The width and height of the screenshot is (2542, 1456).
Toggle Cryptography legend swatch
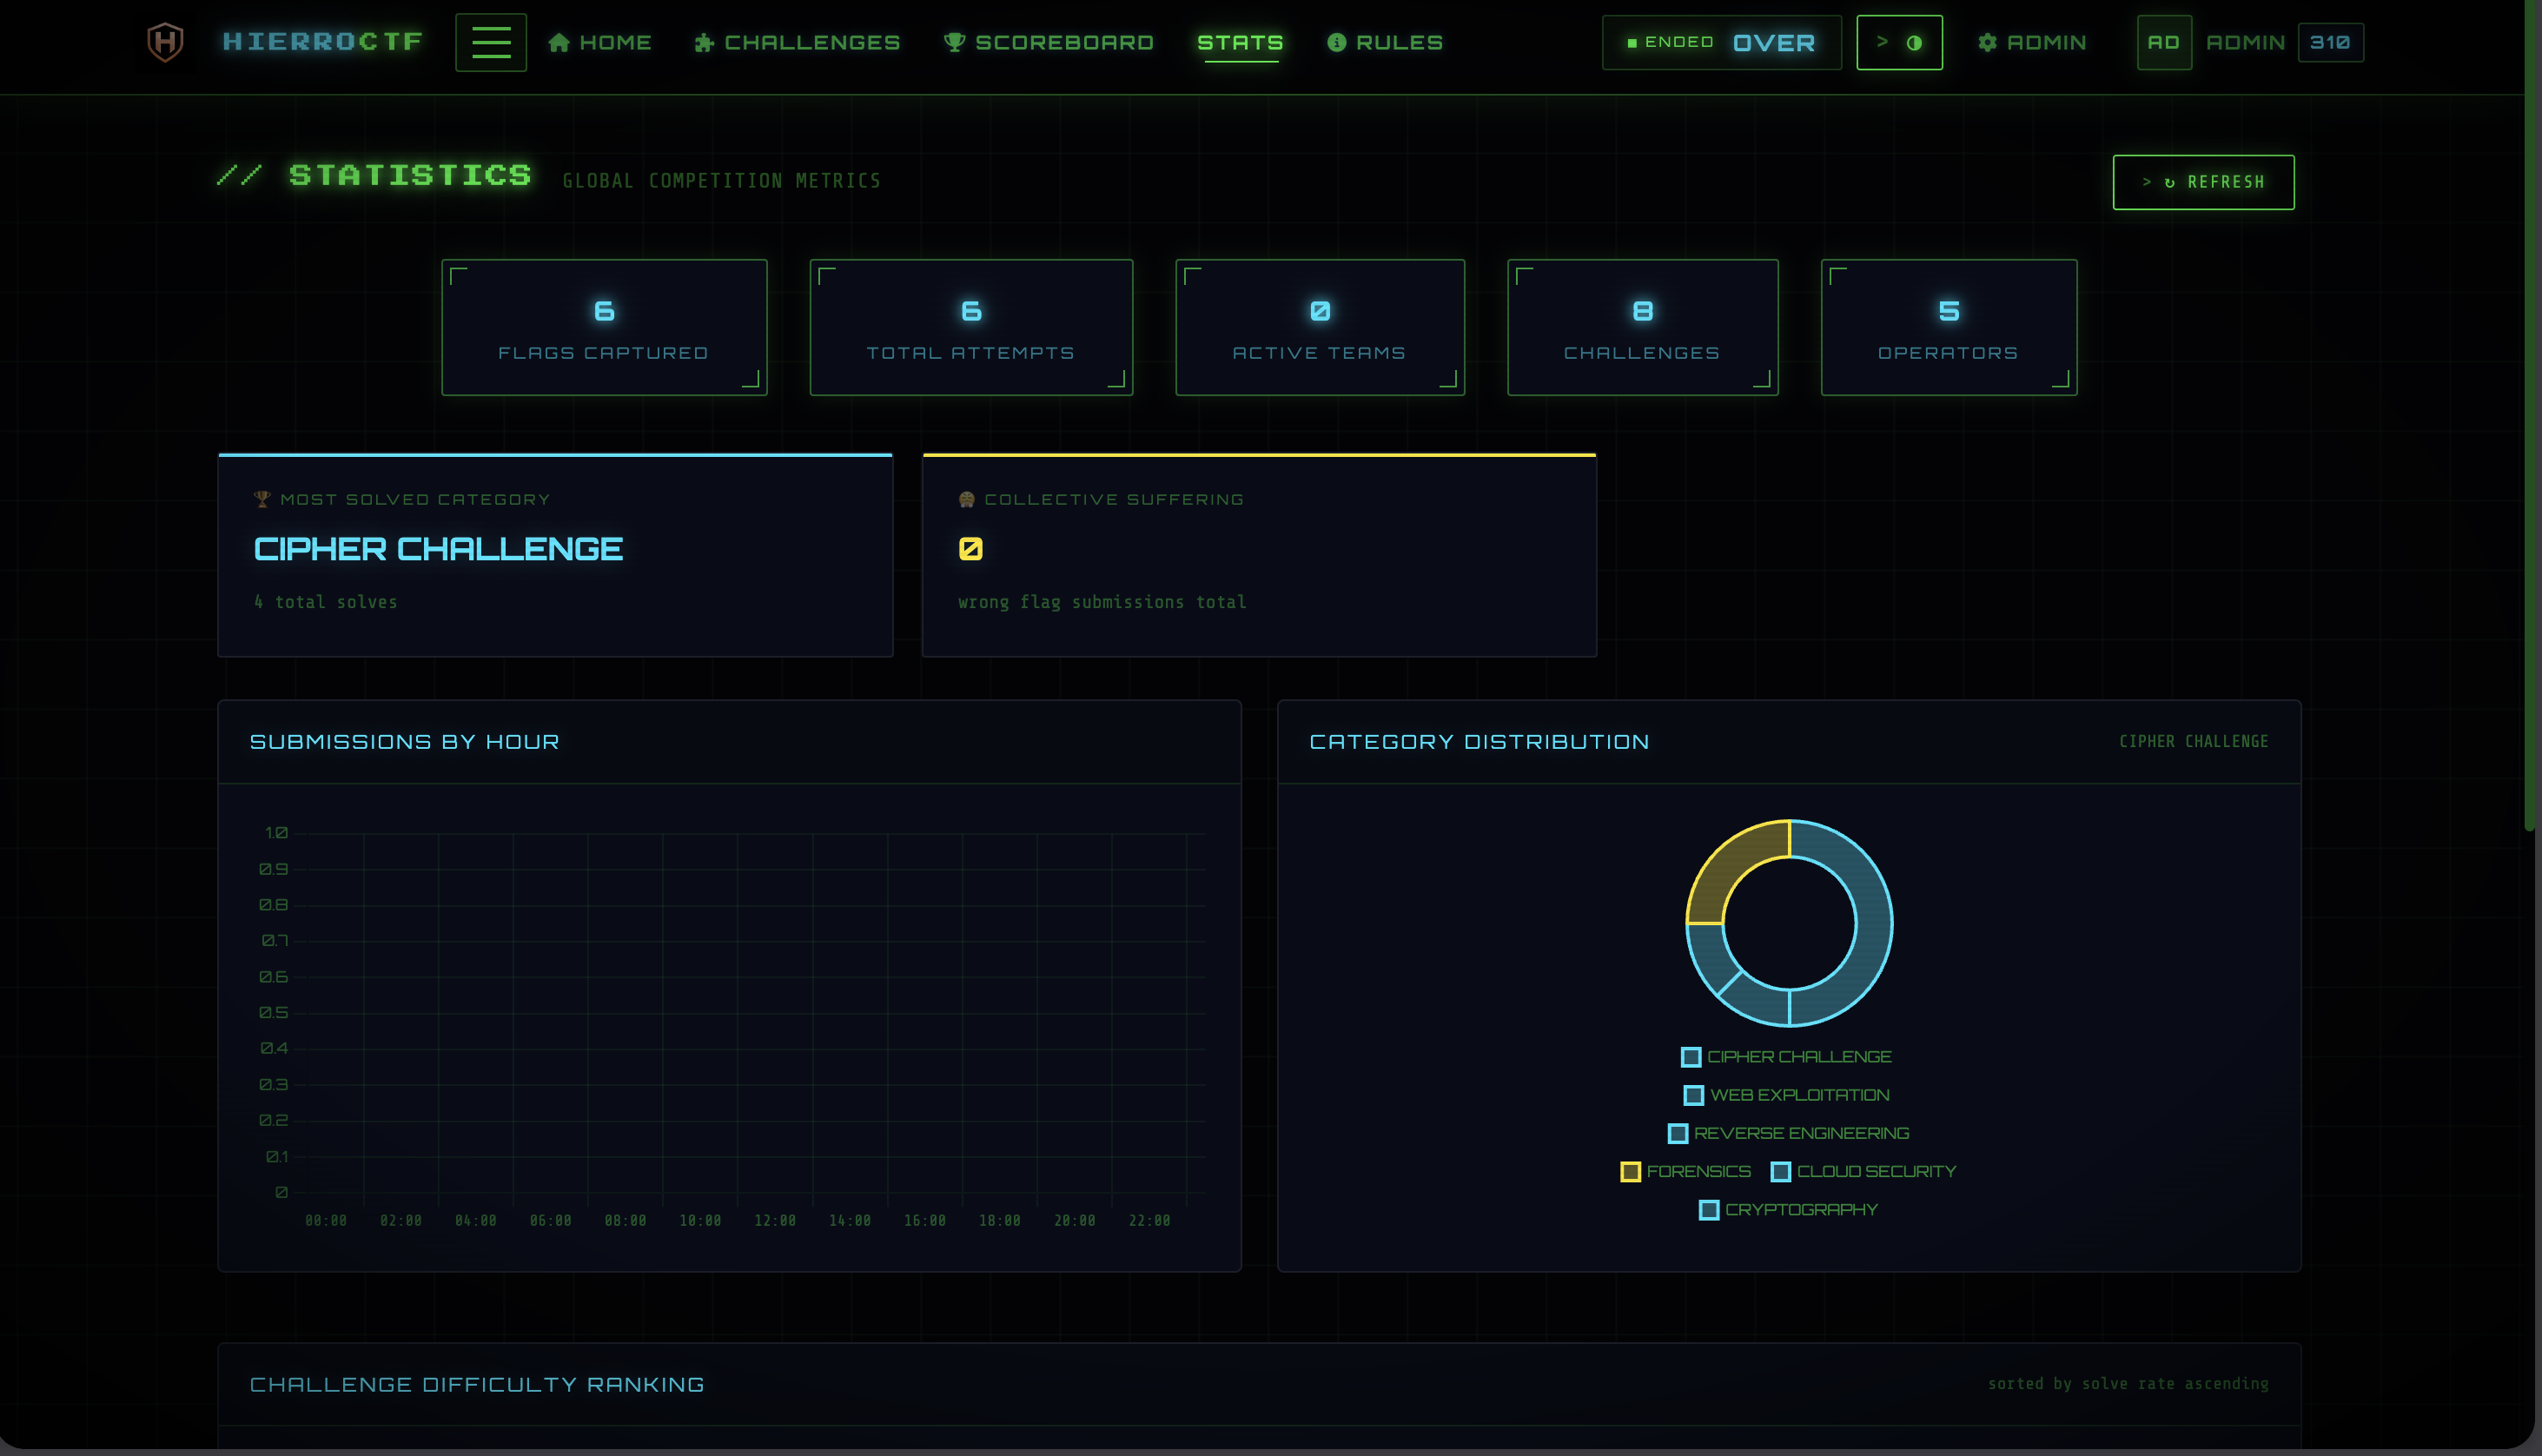(x=1709, y=1210)
